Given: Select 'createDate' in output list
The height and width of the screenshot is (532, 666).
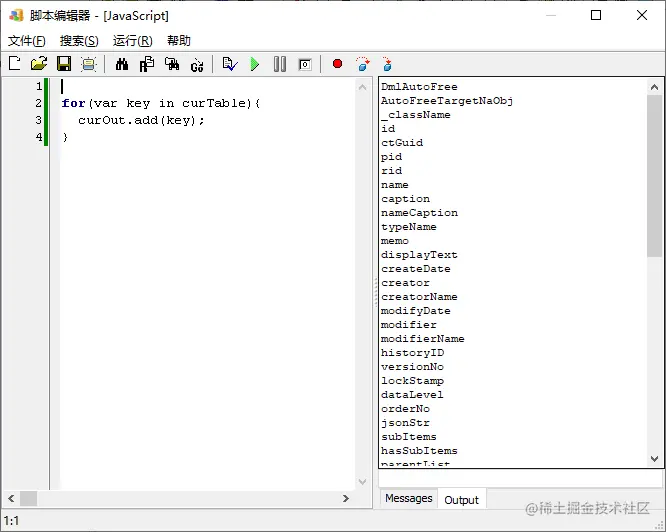Looking at the screenshot, I should tap(416, 269).
